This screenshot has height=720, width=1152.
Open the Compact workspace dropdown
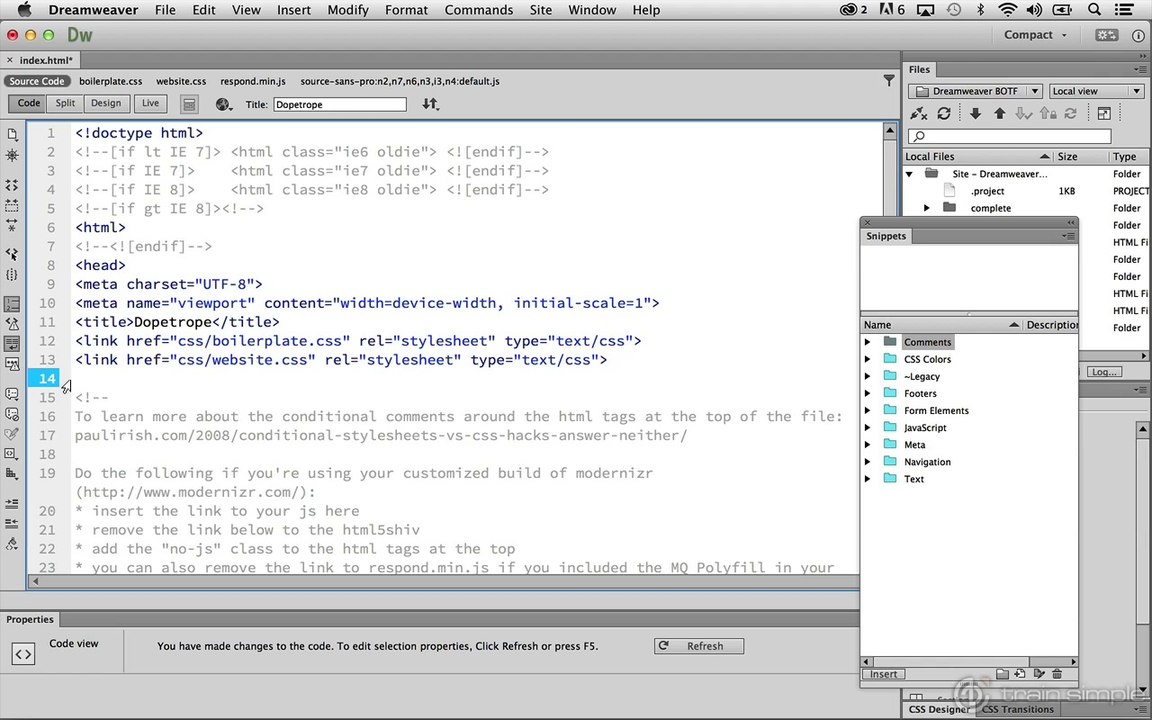tap(1035, 35)
